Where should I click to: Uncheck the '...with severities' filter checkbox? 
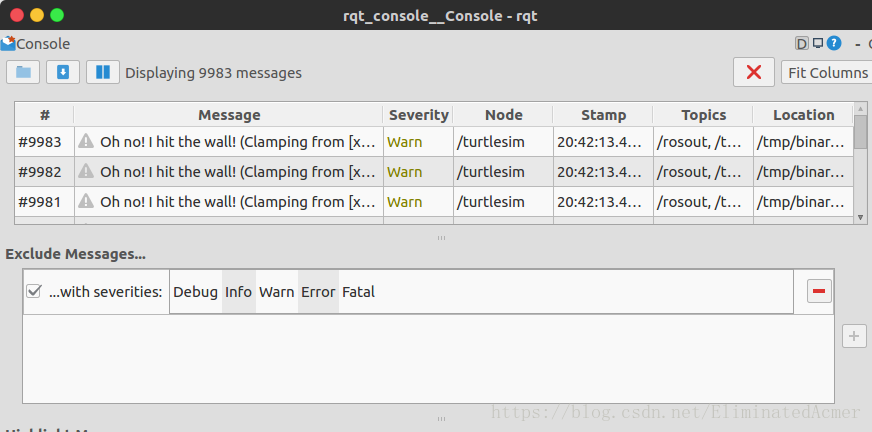[x=34, y=291]
